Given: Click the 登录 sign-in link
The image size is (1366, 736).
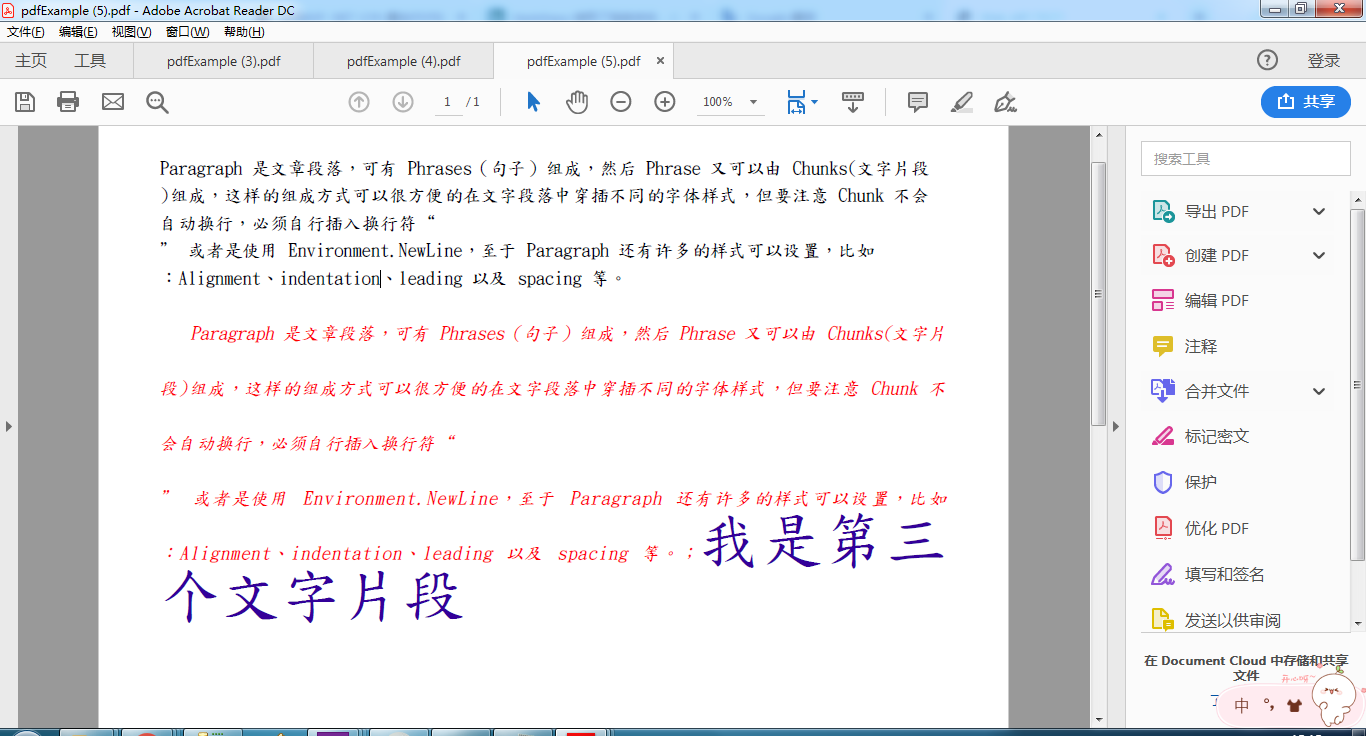Looking at the screenshot, I should 1323,60.
